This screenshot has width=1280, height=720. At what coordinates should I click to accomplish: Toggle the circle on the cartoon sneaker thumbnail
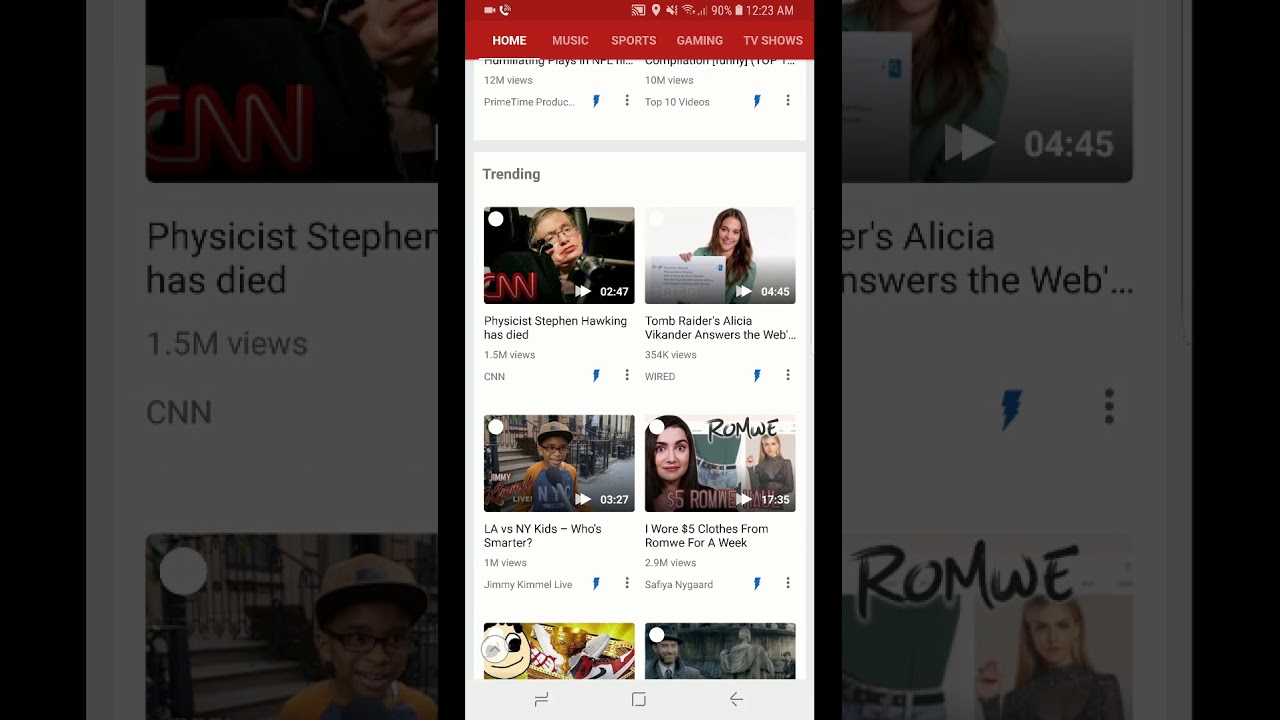pyautogui.click(x=496, y=635)
